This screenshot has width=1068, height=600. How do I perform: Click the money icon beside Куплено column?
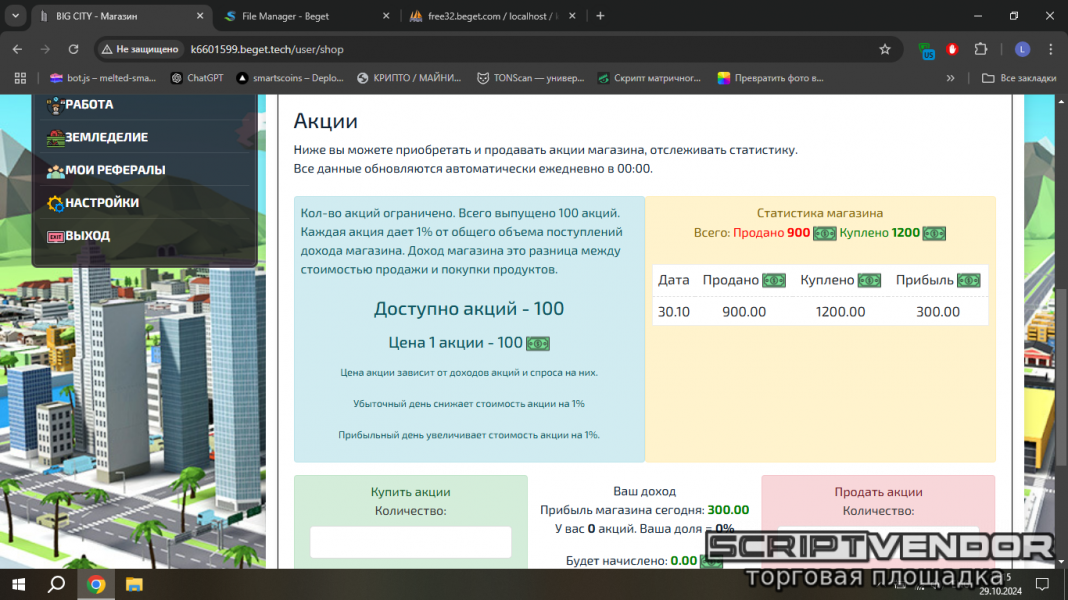pos(869,280)
